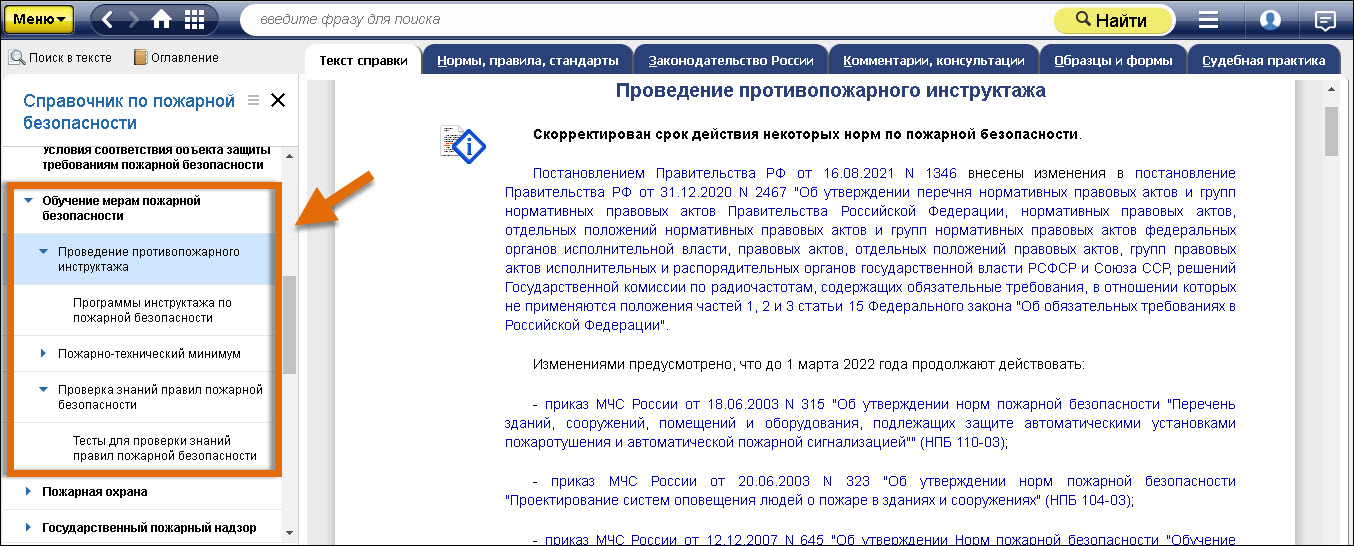Open the Судебная практика tab
This screenshot has width=1354, height=546.
coord(1264,61)
